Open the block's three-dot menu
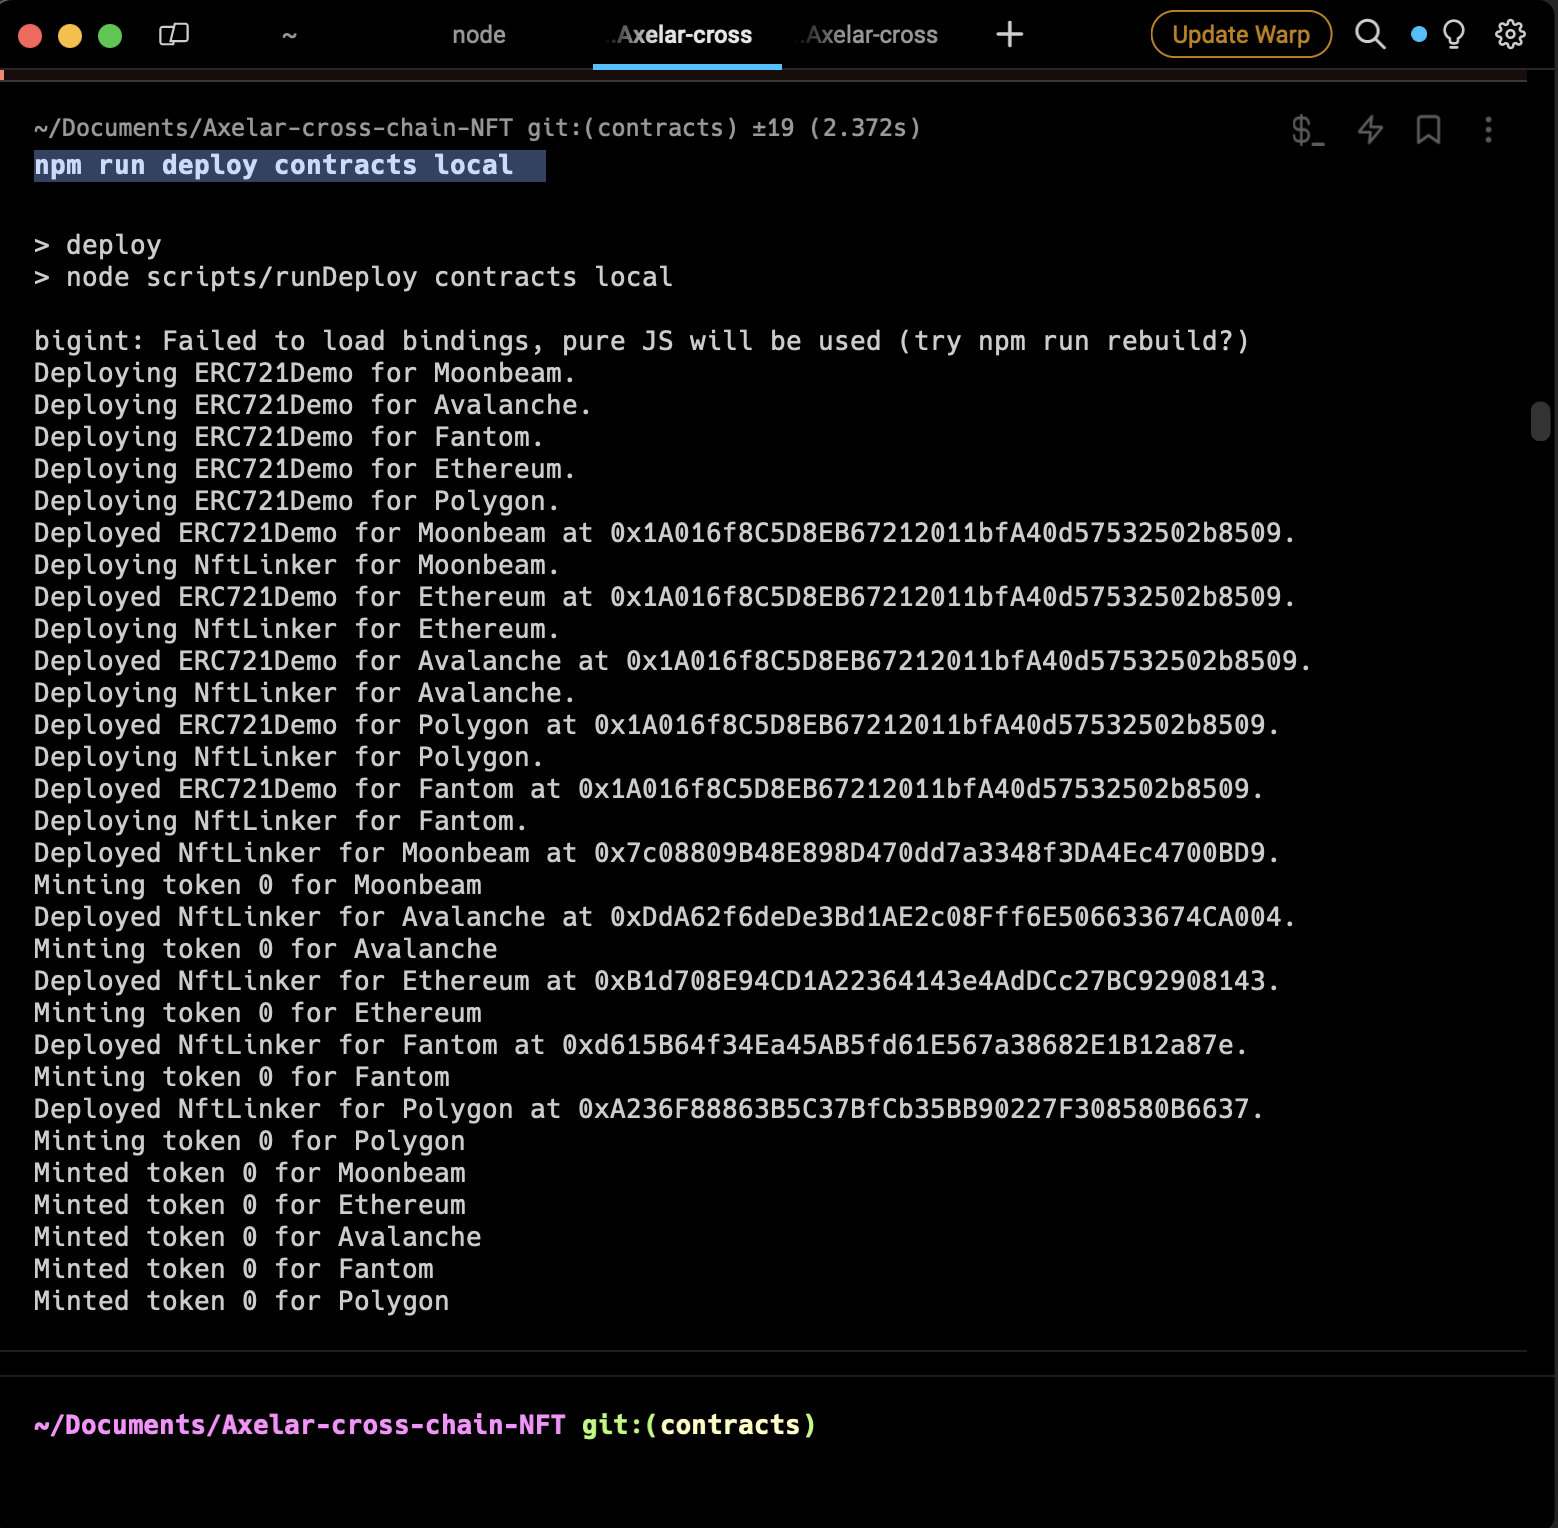Screen dimensions: 1558x1528 (1488, 130)
